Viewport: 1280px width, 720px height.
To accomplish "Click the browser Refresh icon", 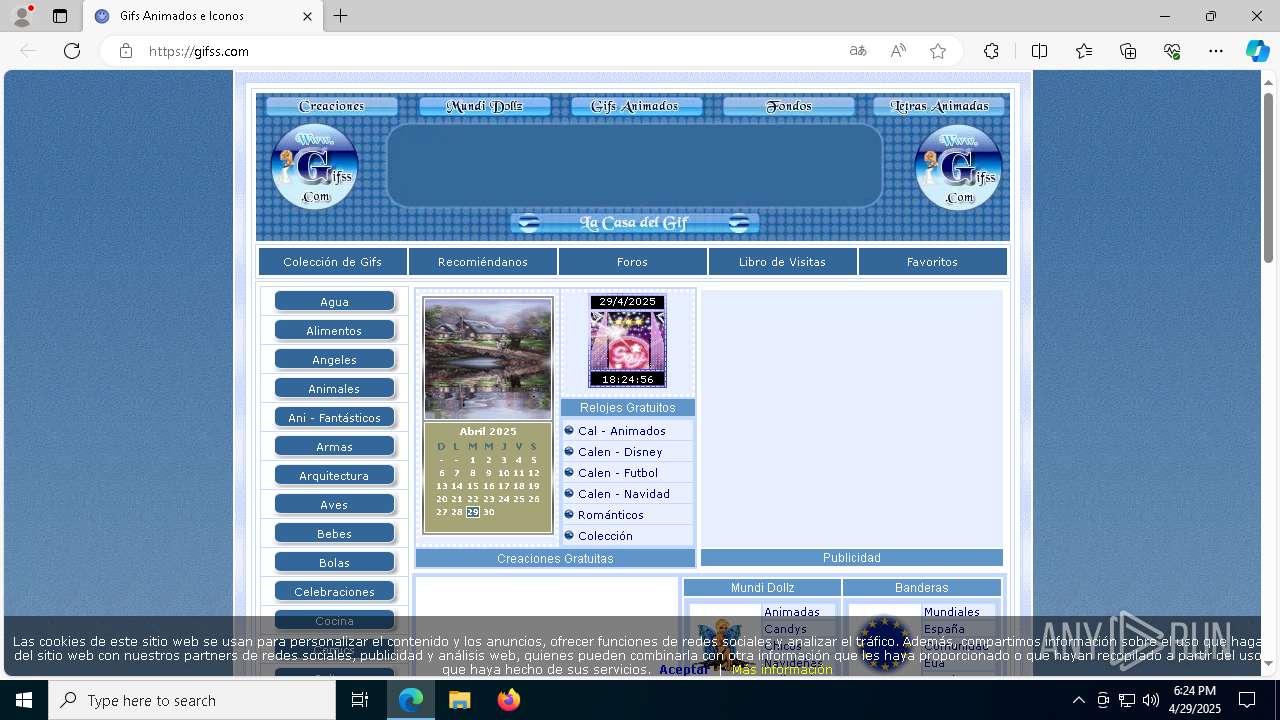I will coord(72,51).
